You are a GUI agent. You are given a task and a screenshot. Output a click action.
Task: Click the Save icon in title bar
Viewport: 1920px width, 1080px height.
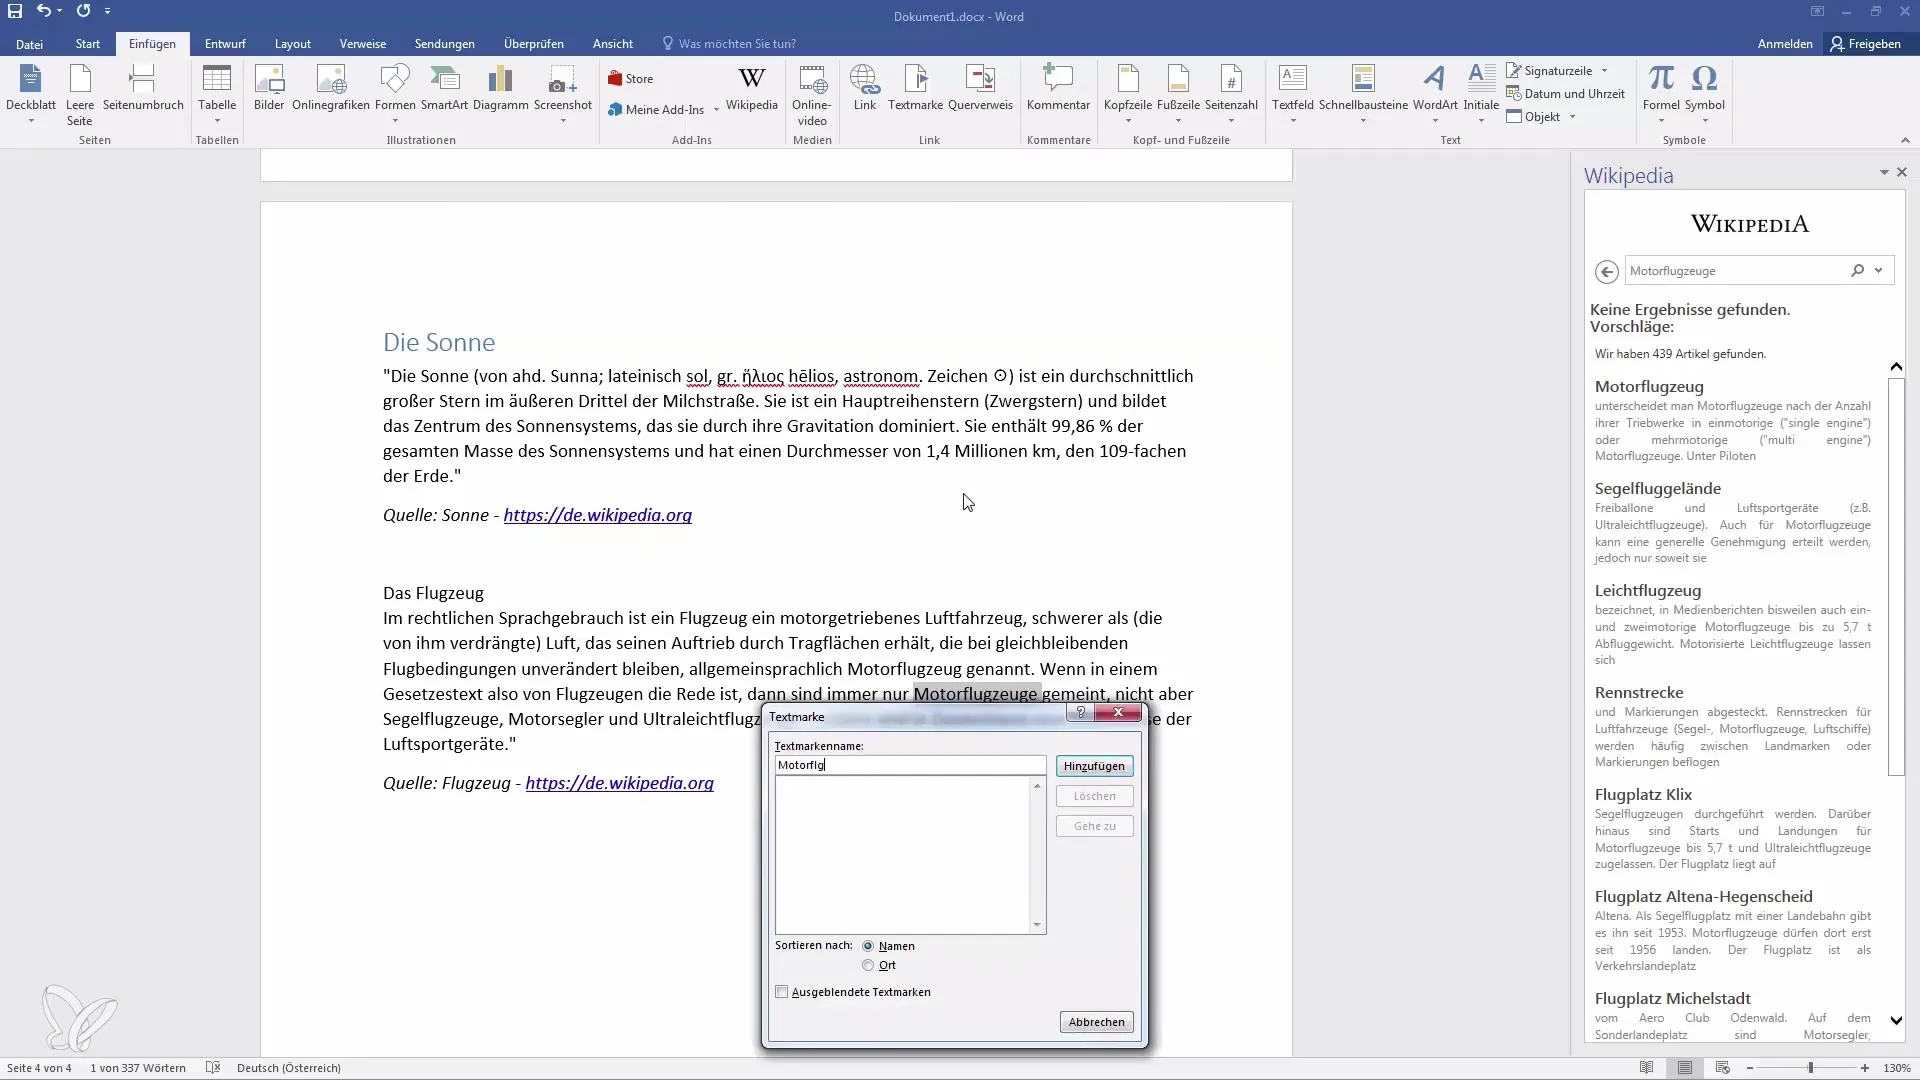click(15, 11)
